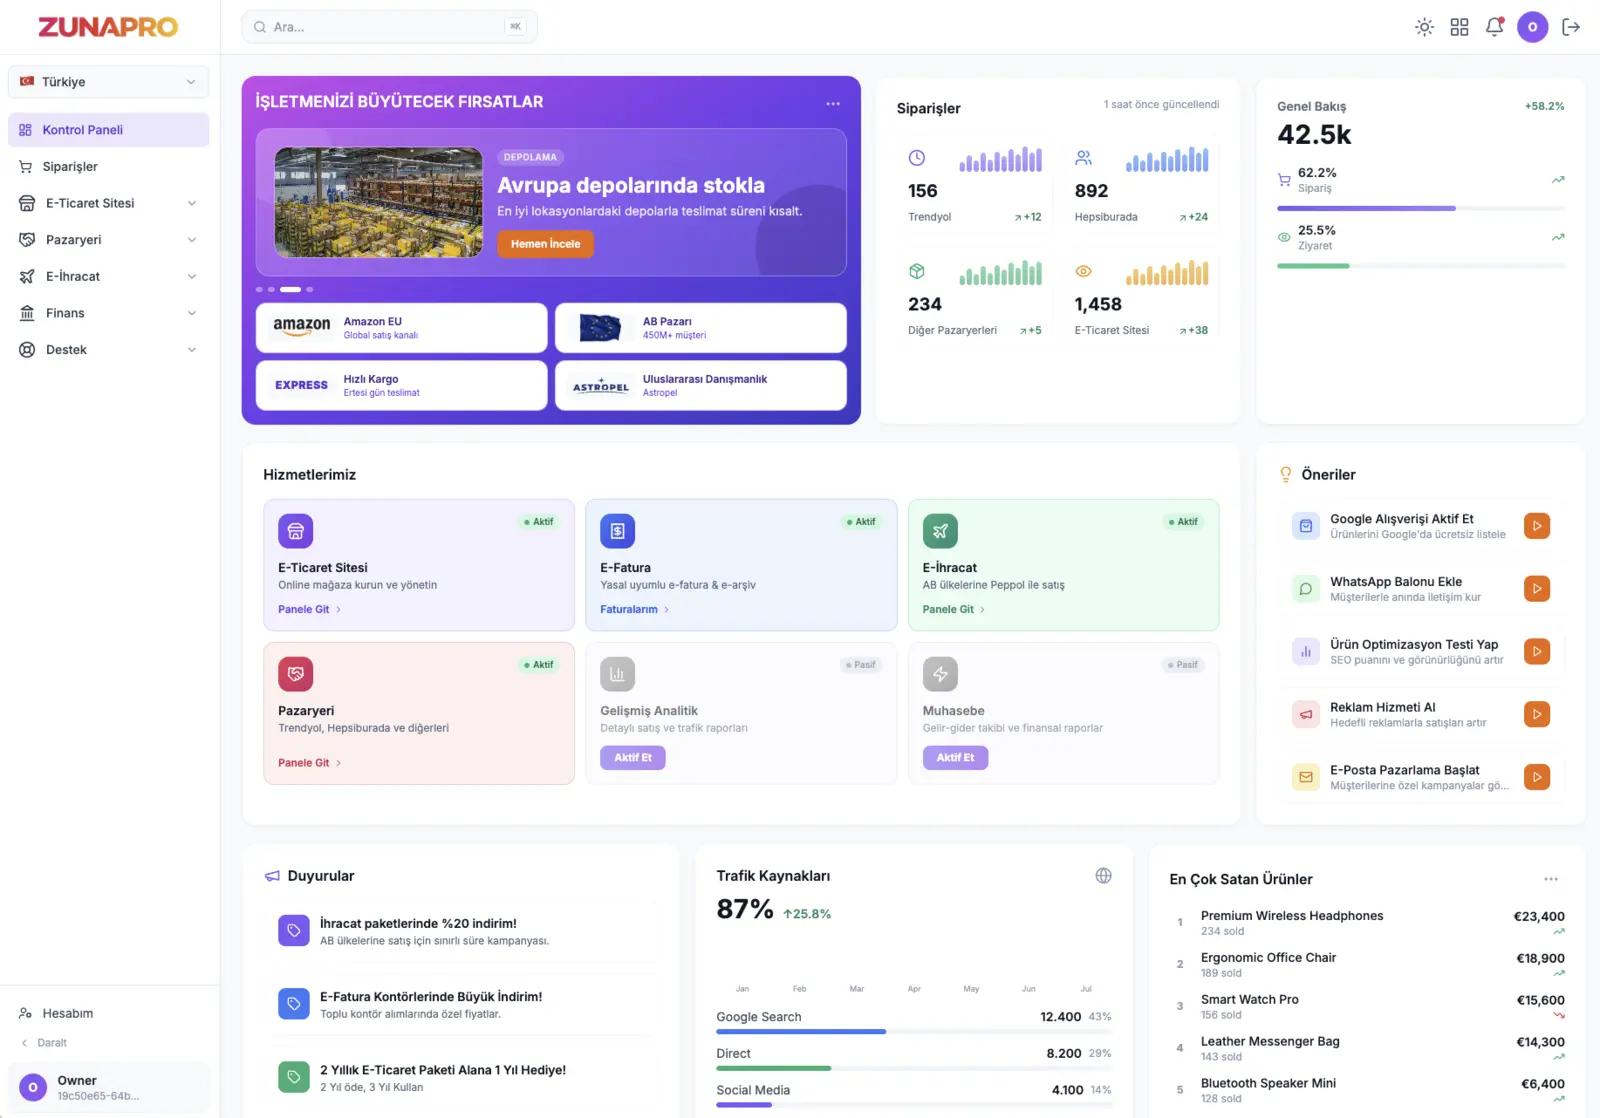Viewport: 1600px width, 1118px height.
Task: Click the E-Ticaret Sitesi store service icon
Action: 295,531
